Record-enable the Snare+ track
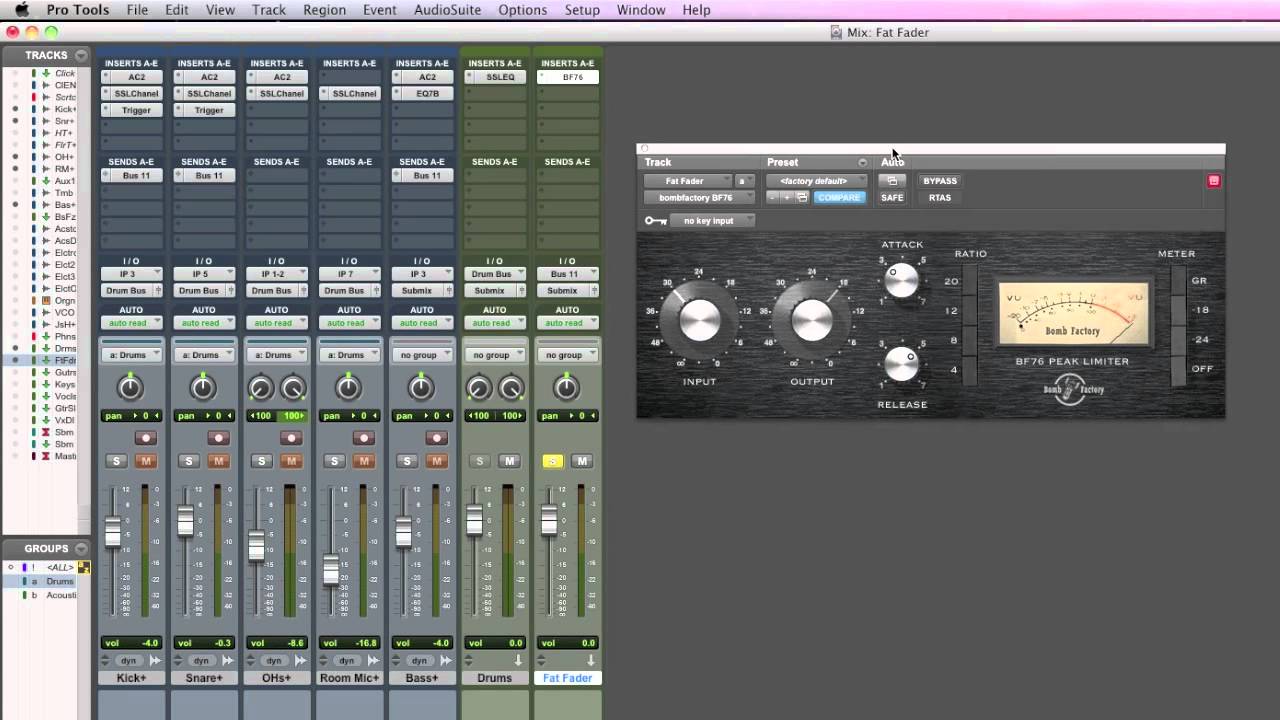The width and height of the screenshot is (1280, 720). point(219,438)
